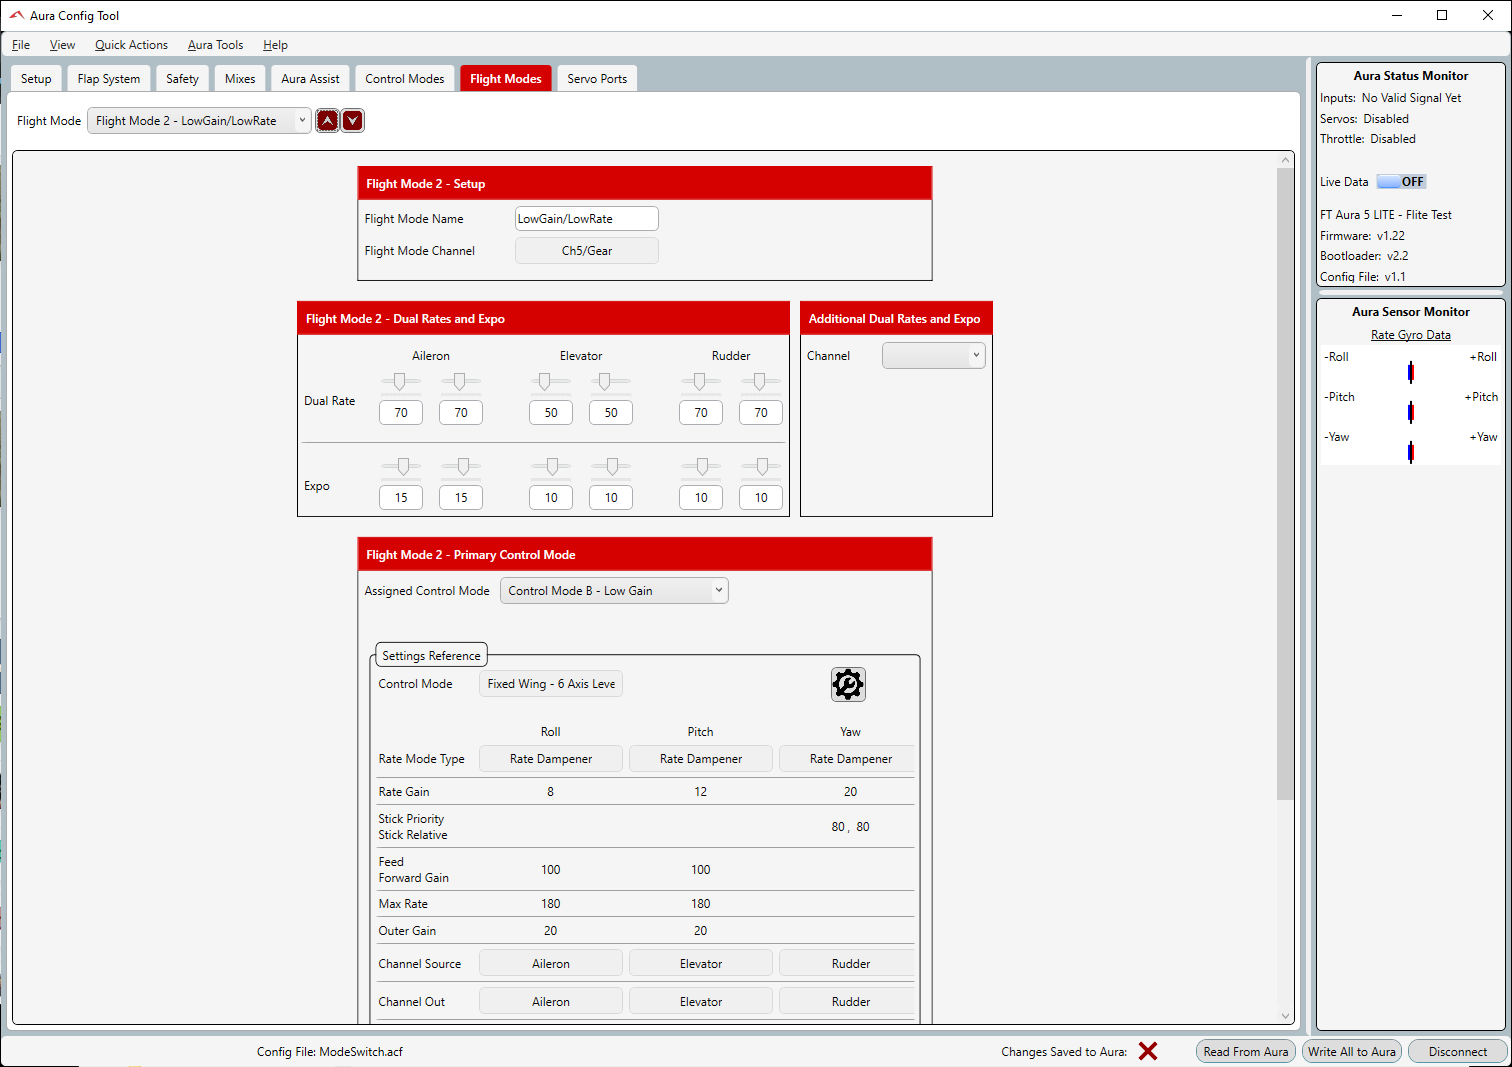Open Additional Dual Rates Channel dropdown
Viewport: 1512px width, 1067px height.
[933, 356]
